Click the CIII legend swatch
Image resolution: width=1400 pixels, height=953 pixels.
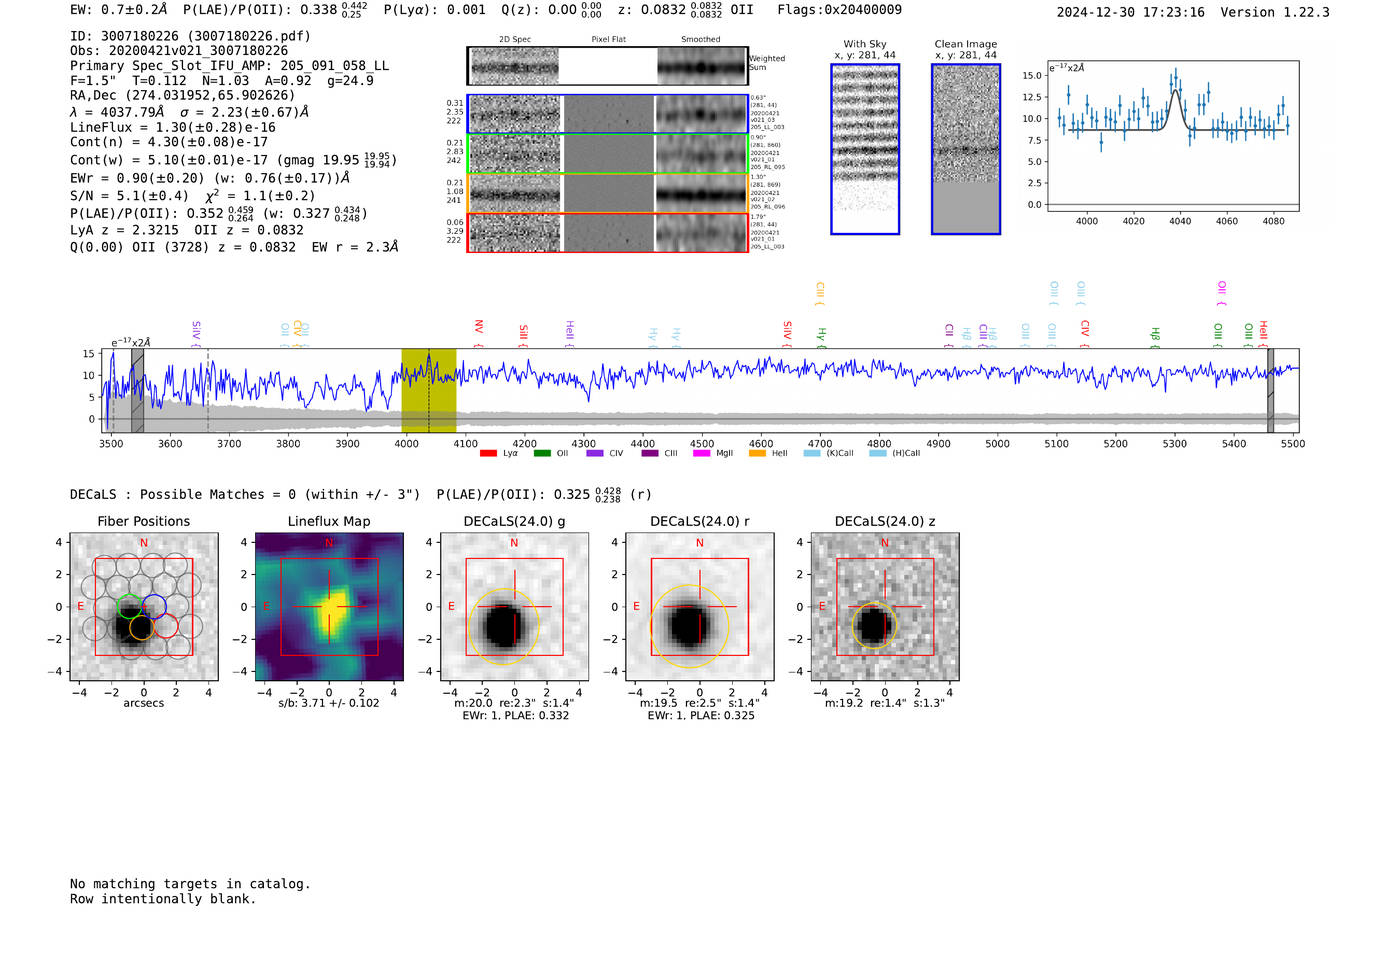pos(650,453)
